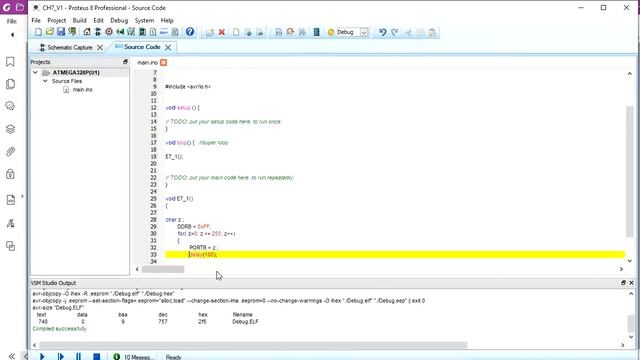Click the red X remove icon in toolbar

tap(222, 32)
